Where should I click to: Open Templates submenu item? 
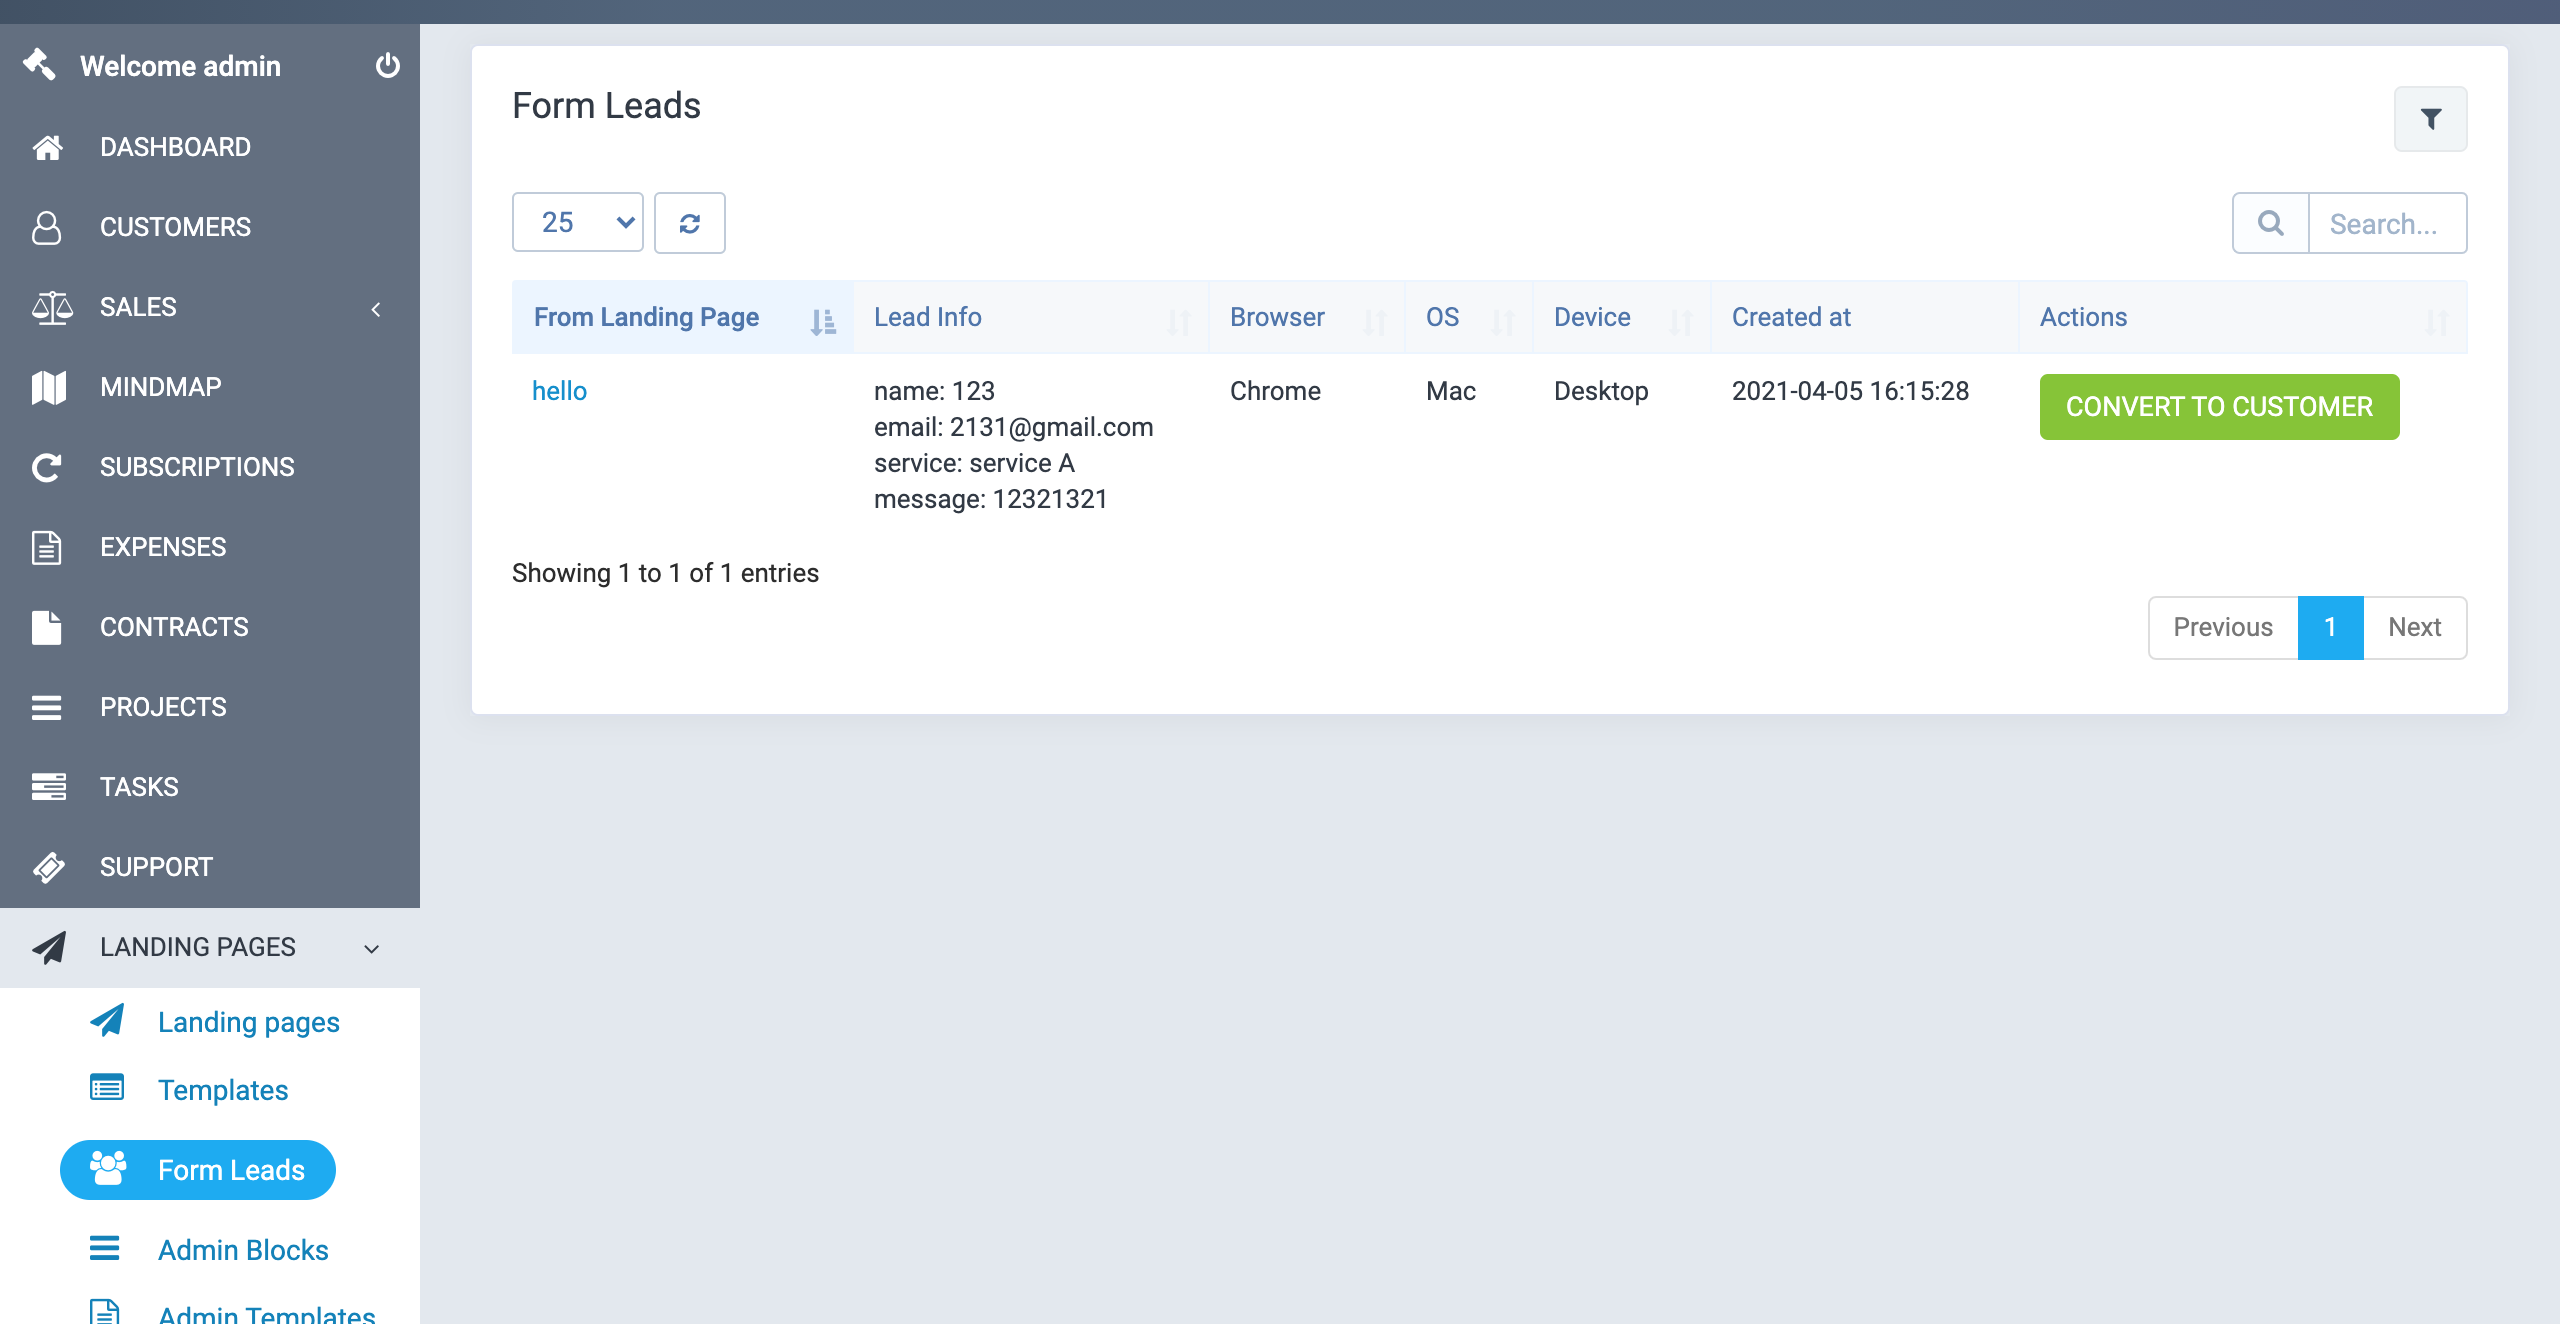tap(222, 1090)
